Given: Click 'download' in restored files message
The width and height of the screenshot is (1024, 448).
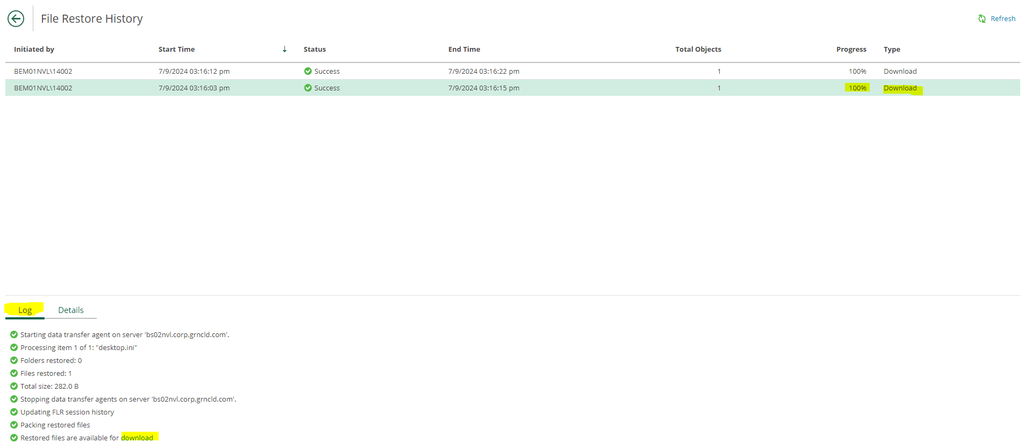Looking at the screenshot, I should tap(138, 438).
